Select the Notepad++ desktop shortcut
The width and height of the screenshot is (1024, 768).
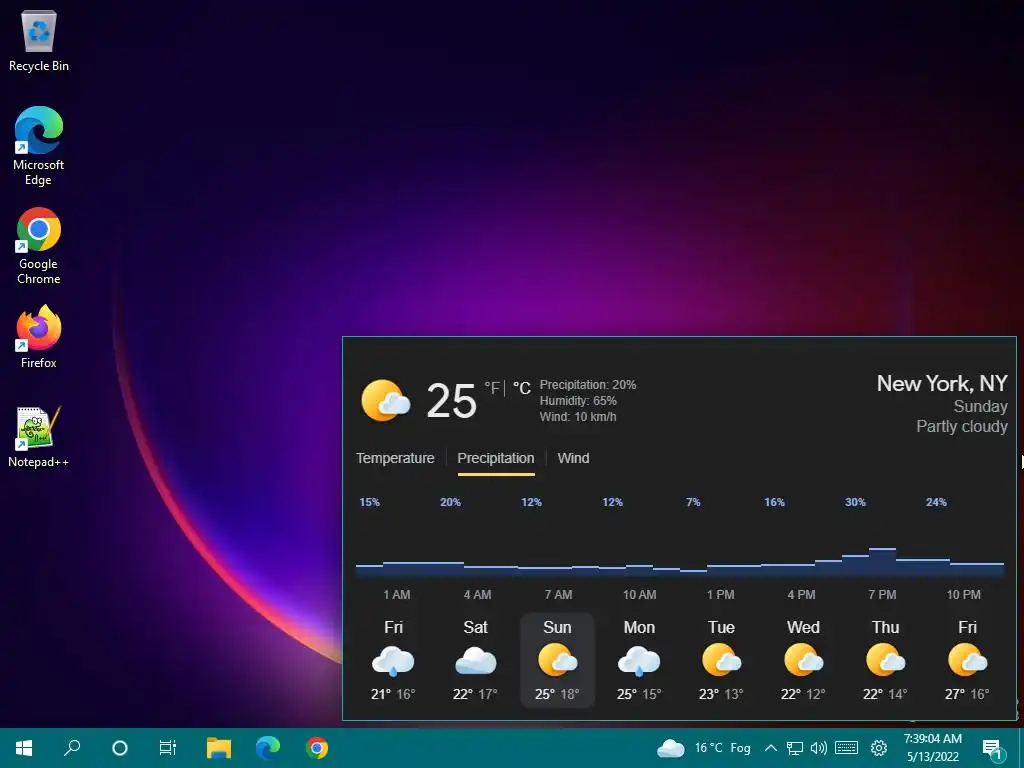click(x=39, y=436)
